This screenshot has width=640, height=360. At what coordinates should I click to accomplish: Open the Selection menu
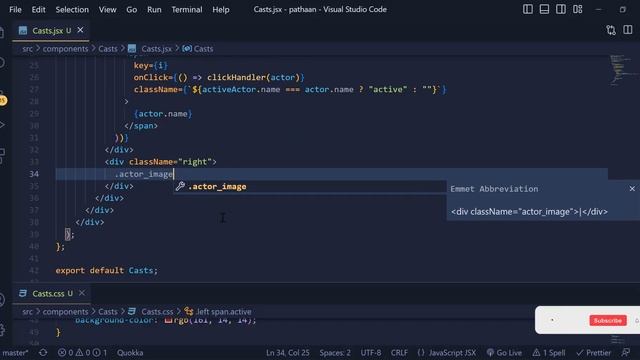click(x=72, y=9)
